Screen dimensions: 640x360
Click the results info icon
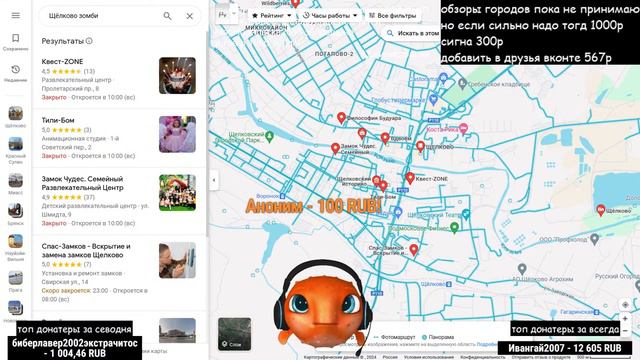click(x=89, y=41)
